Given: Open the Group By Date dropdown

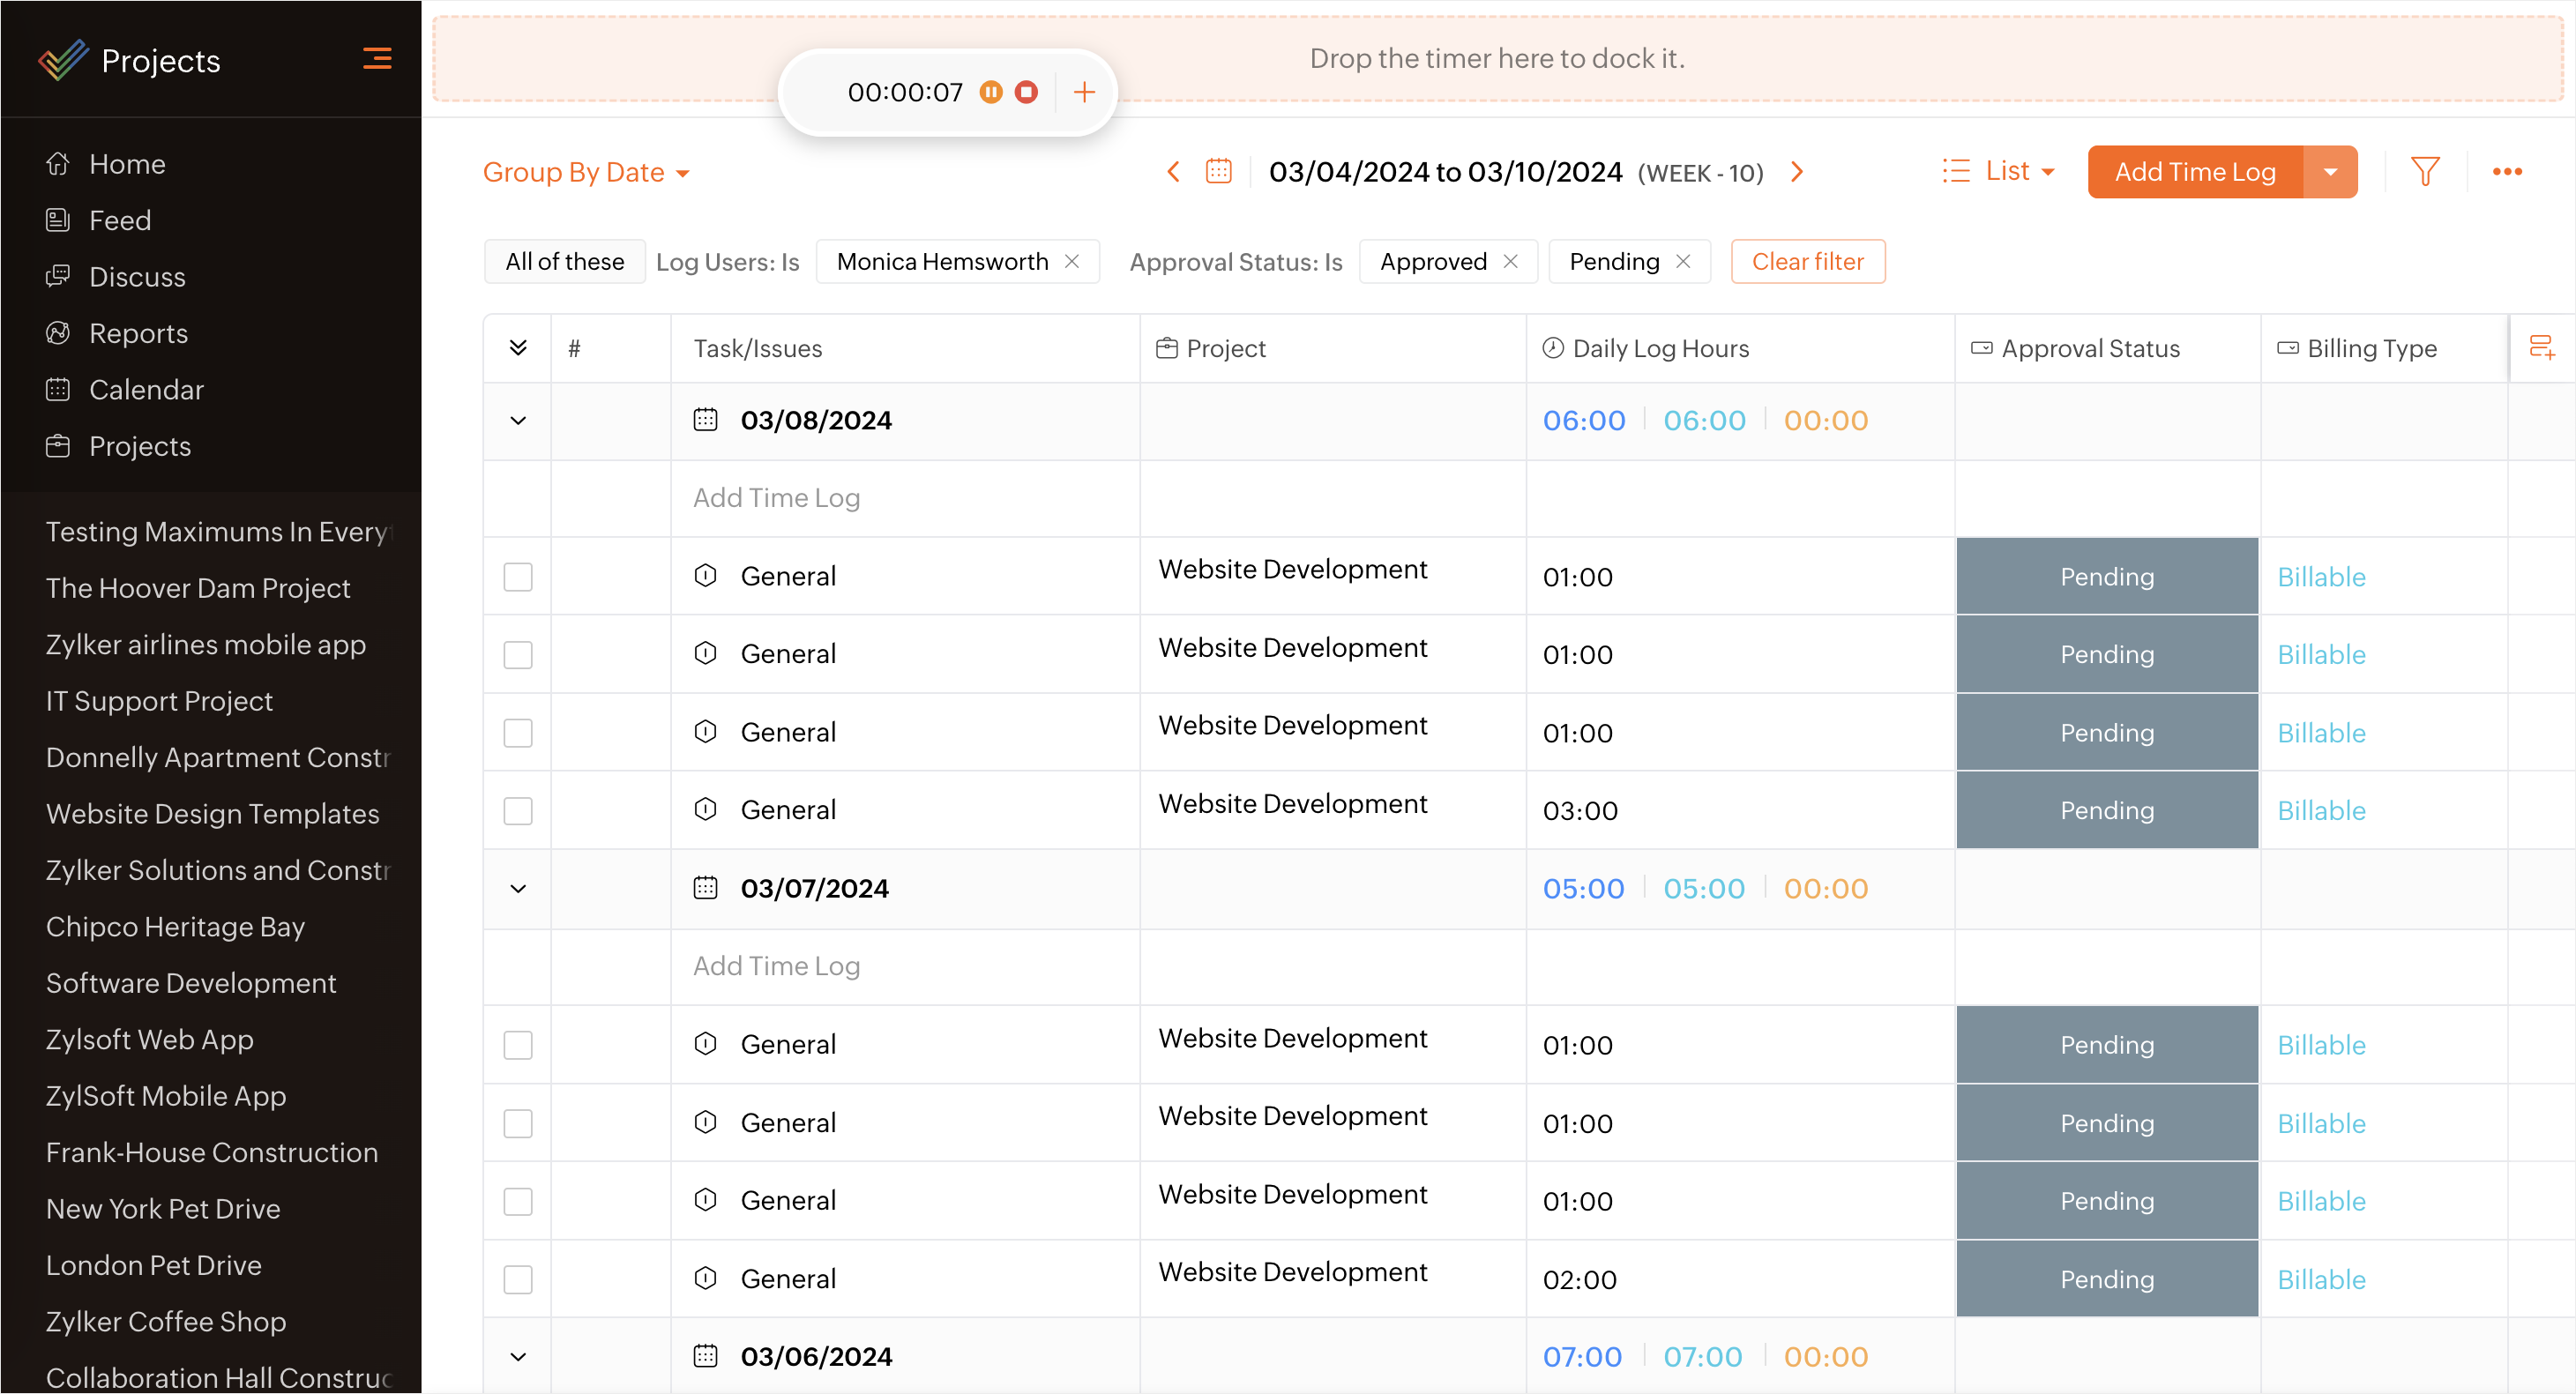Looking at the screenshot, I should click(x=586, y=172).
